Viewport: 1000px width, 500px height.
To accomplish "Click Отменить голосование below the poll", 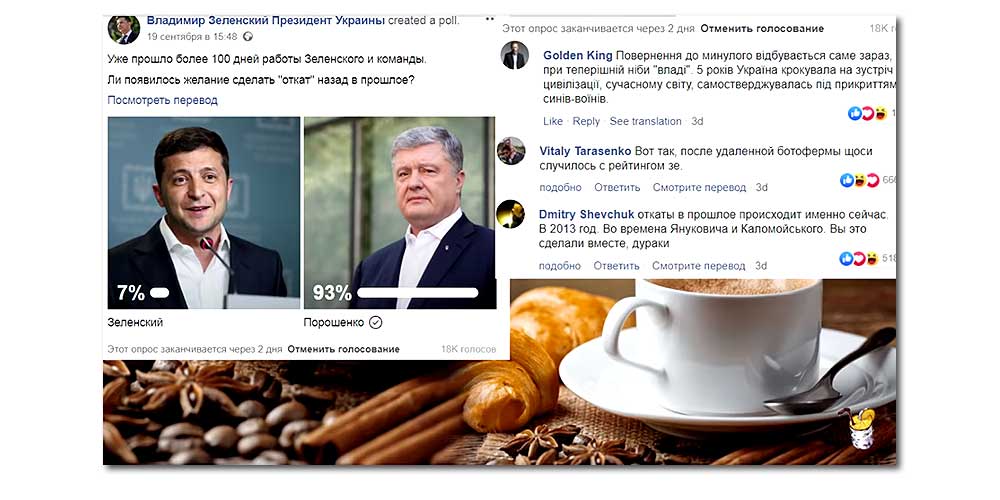I will tap(344, 349).
